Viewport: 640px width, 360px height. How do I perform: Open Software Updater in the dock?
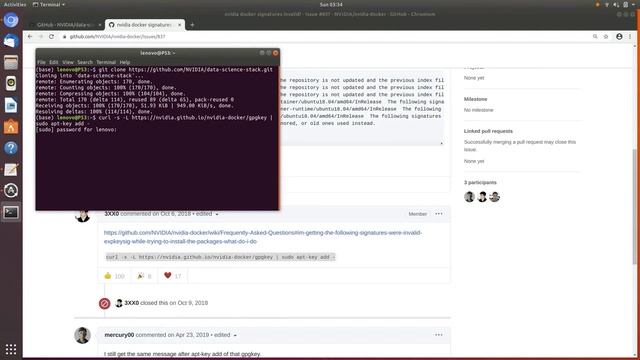click(x=11, y=191)
